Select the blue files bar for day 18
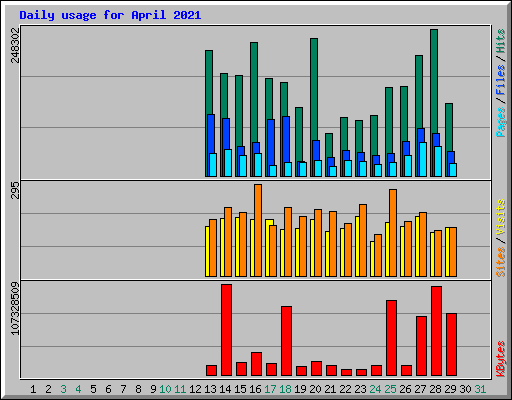This screenshot has height=400, width=512. coord(286,139)
